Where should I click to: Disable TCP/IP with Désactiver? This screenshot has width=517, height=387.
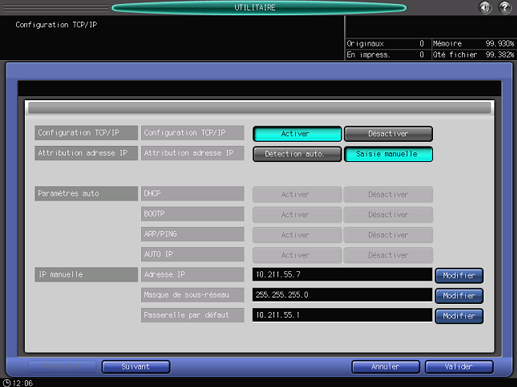[x=388, y=134]
